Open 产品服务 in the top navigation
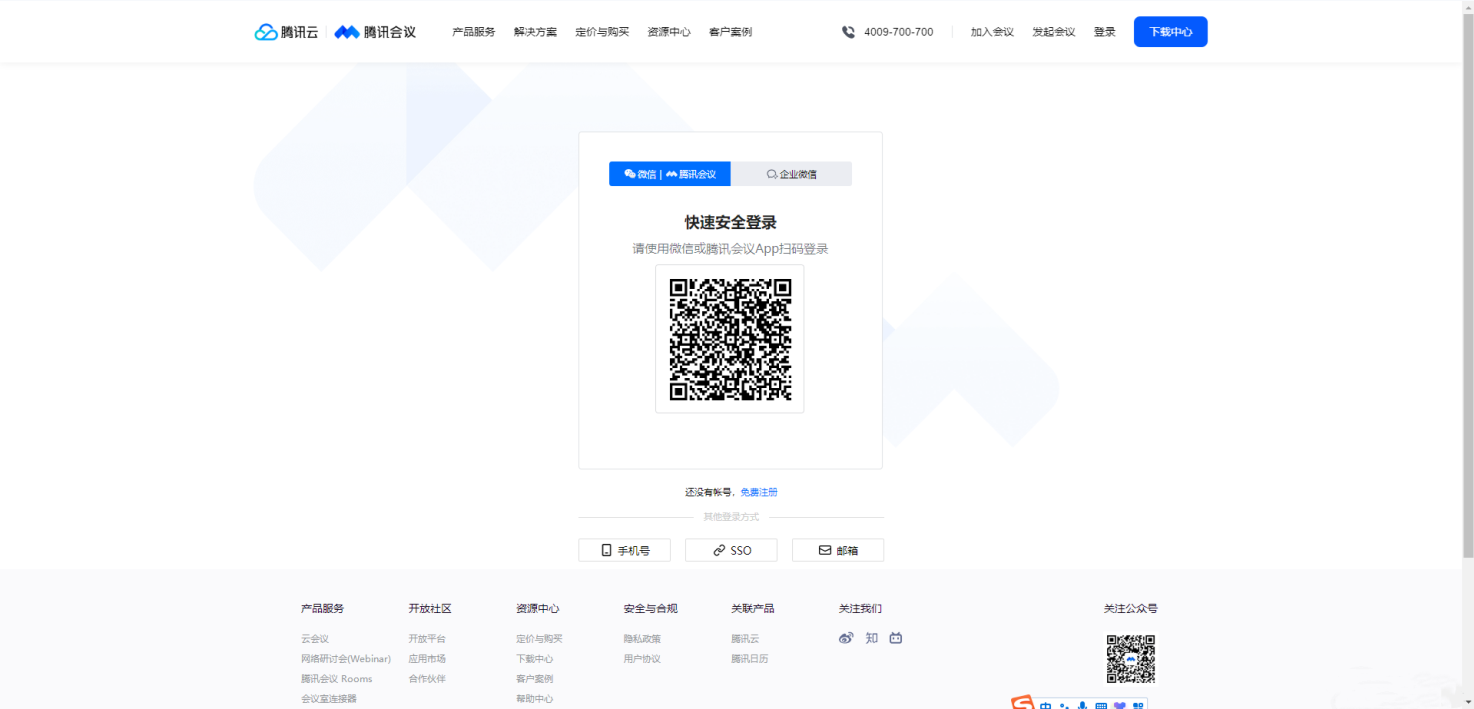 click(x=474, y=32)
